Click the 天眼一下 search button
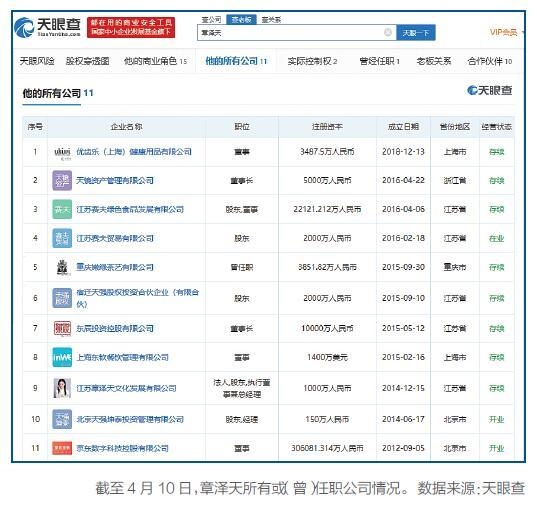Screen dimensions: 537x514 pos(416,33)
